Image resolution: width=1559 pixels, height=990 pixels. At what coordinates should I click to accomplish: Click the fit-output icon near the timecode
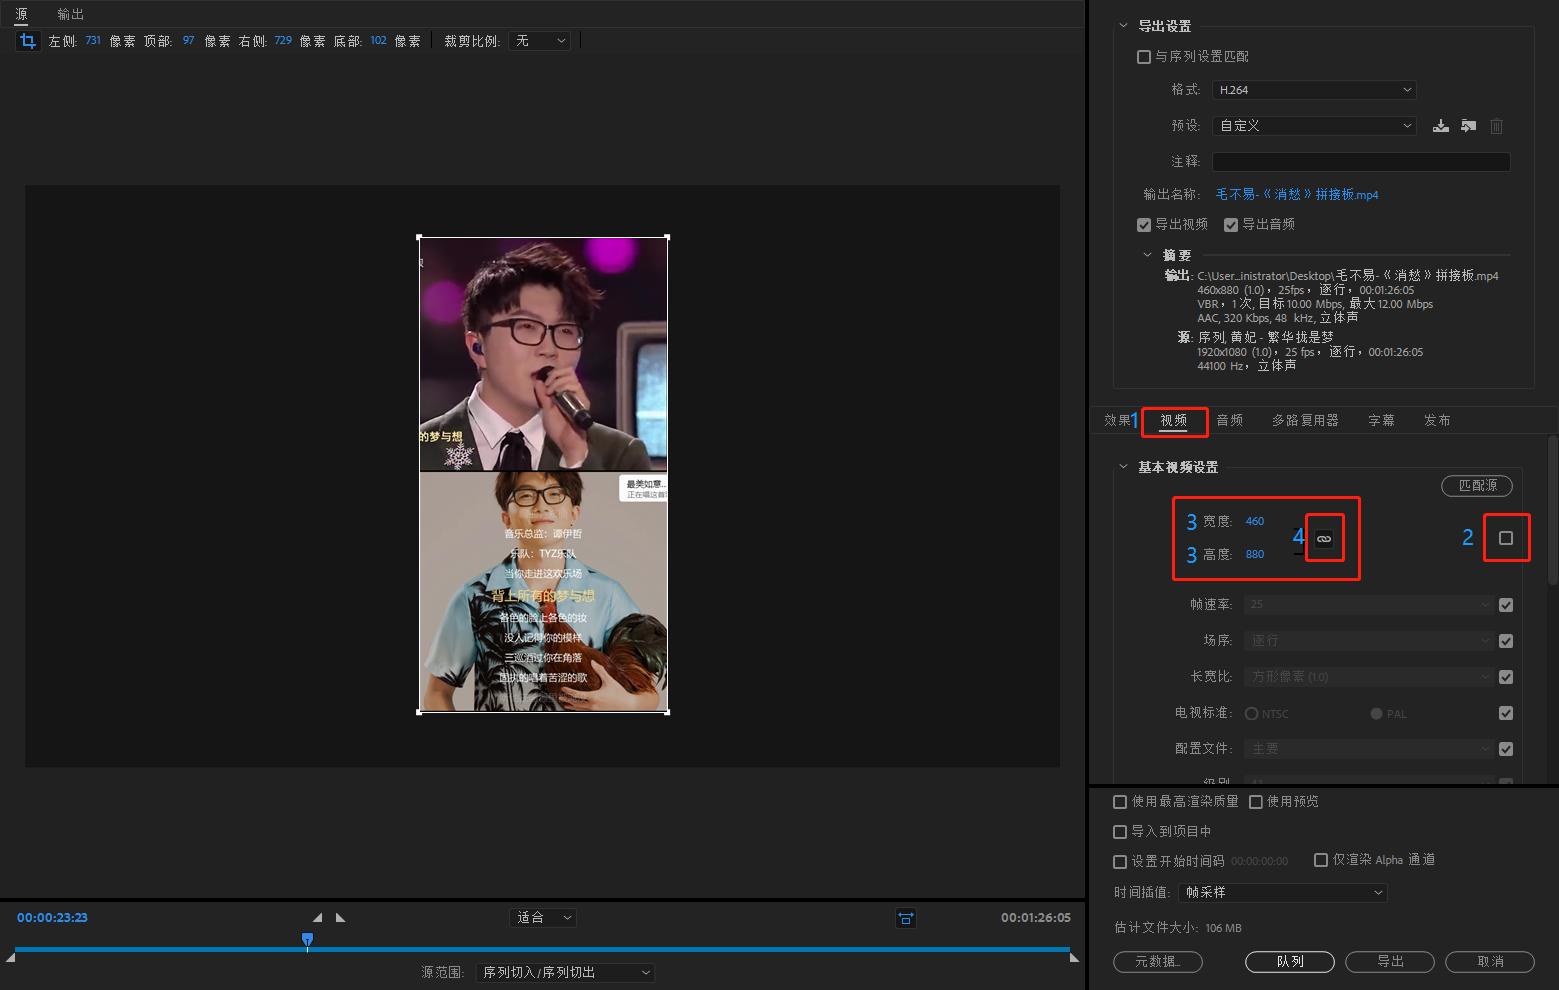(905, 917)
